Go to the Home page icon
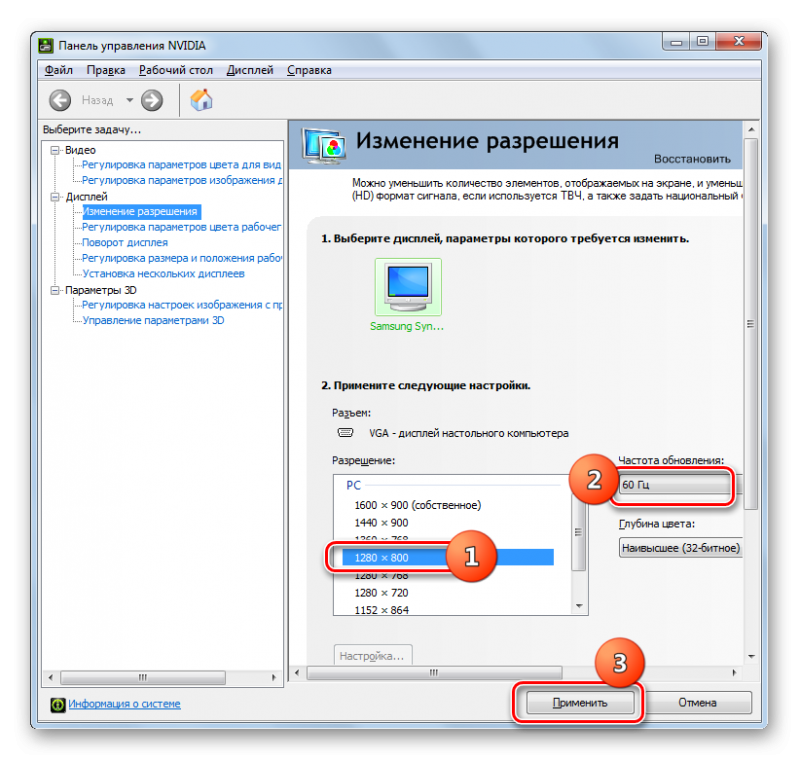 coord(202,99)
